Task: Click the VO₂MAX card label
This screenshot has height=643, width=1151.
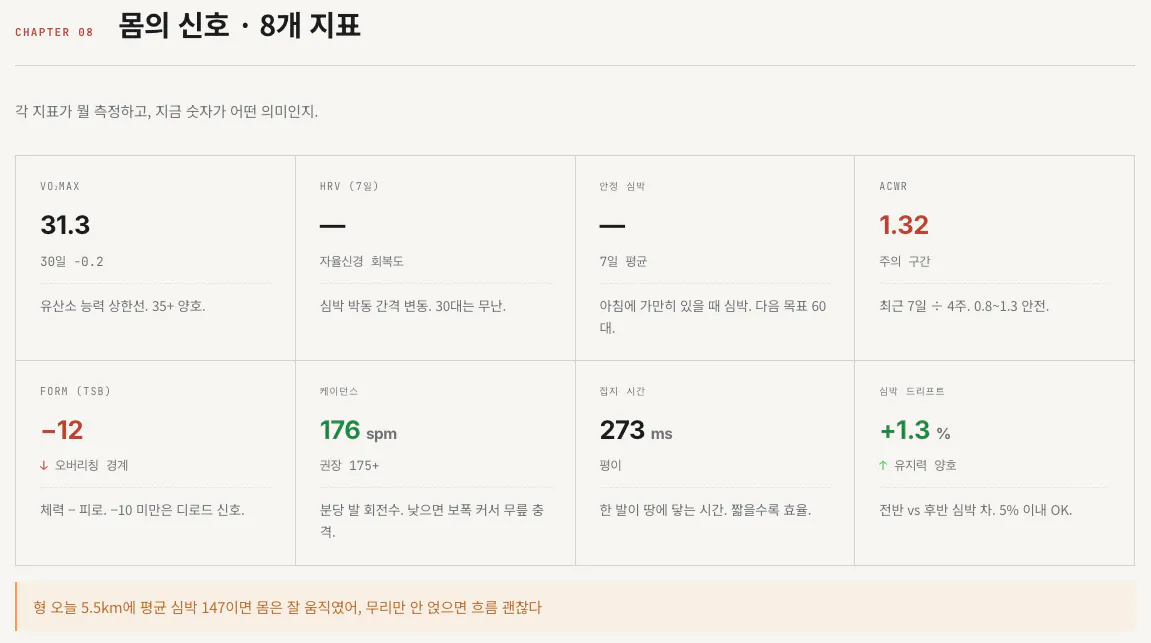Action: 60,186
